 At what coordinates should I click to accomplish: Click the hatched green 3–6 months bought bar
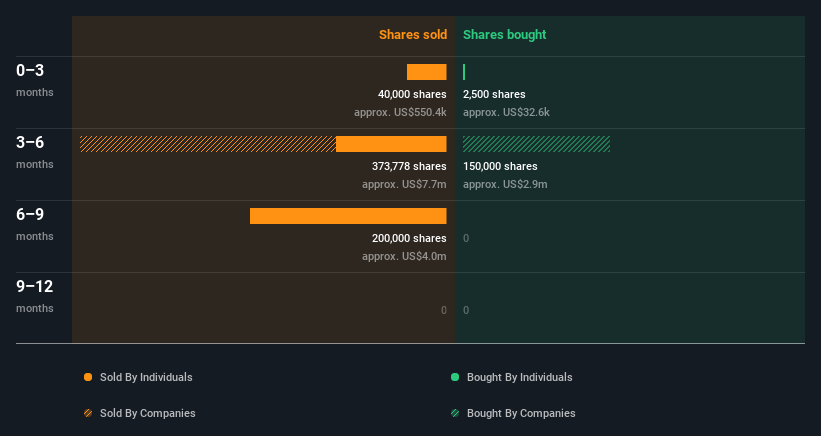pos(536,144)
